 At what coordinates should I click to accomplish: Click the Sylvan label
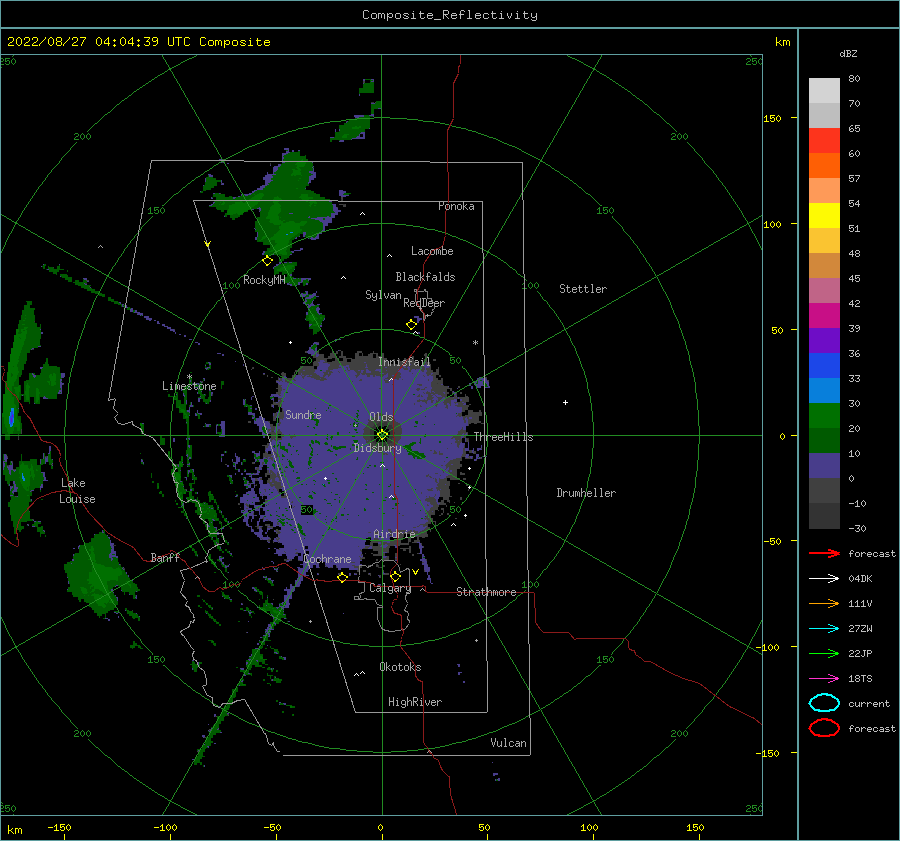tap(383, 295)
